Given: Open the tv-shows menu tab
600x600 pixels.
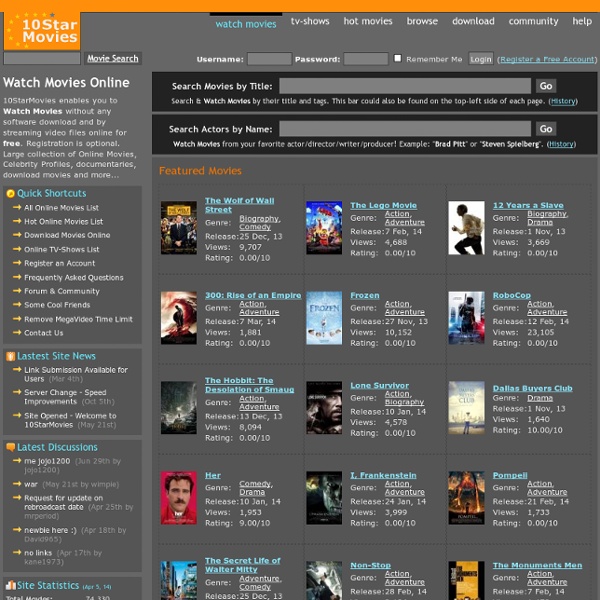Looking at the screenshot, I should [x=310, y=21].
